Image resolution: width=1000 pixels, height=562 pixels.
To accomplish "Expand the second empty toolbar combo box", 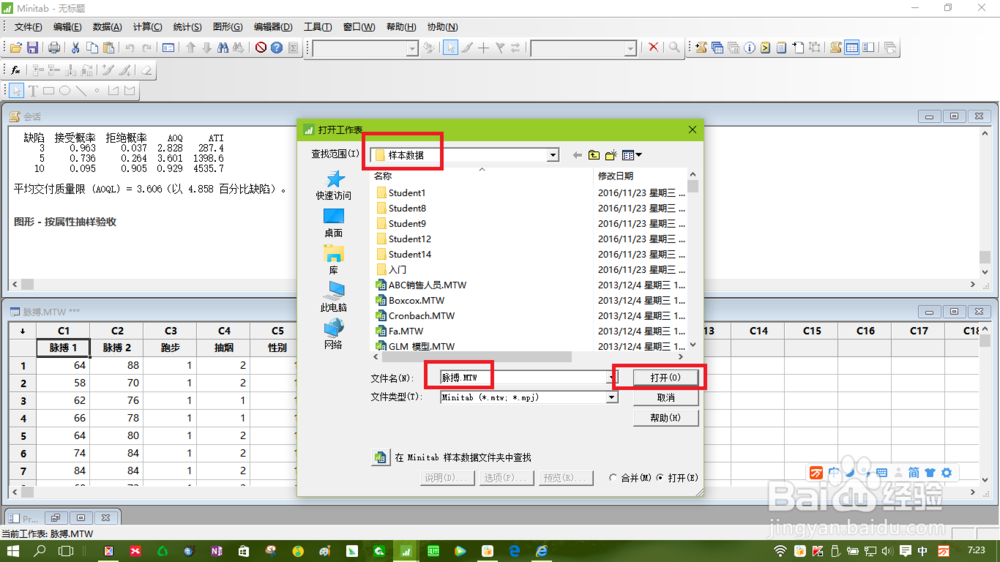I will tap(630, 48).
